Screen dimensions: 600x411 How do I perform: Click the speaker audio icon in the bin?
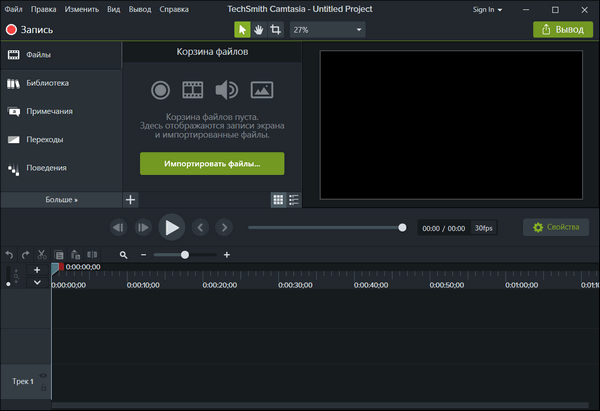(227, 90)
